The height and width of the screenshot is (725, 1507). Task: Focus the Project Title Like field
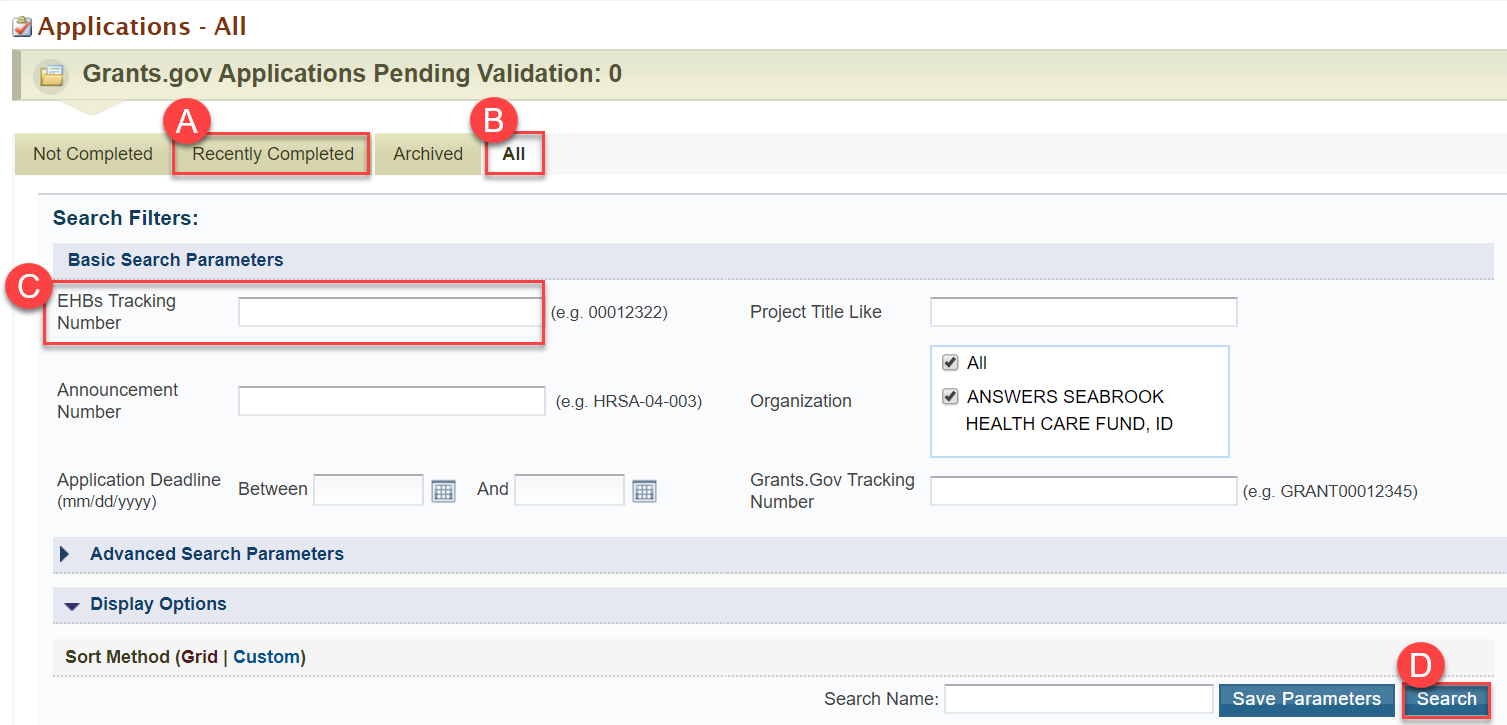1084,312
